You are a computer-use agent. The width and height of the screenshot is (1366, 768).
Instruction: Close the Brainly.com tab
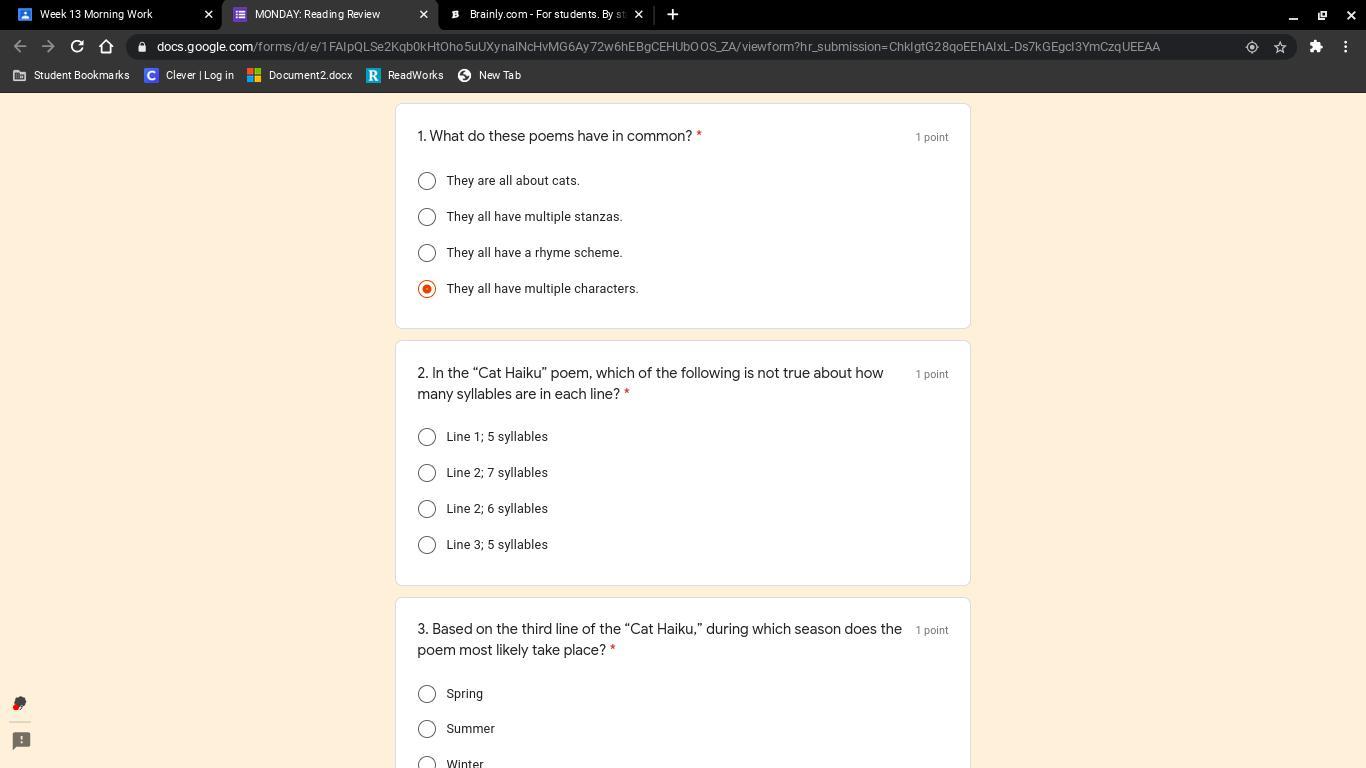tap(638, 14)
